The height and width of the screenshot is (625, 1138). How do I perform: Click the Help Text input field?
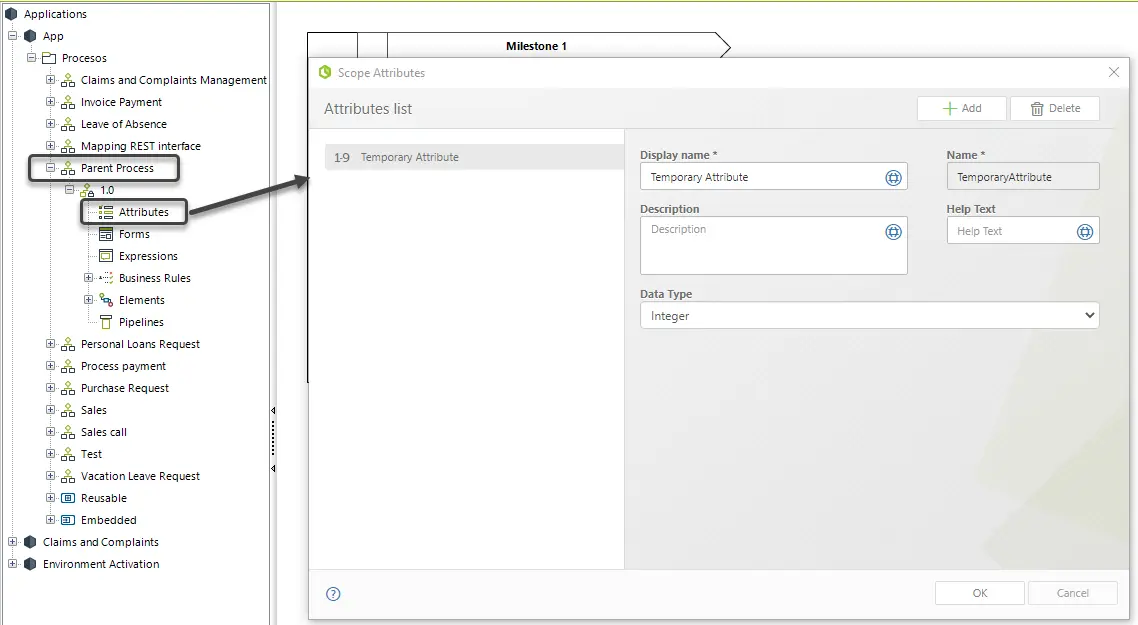(1023, 231)
